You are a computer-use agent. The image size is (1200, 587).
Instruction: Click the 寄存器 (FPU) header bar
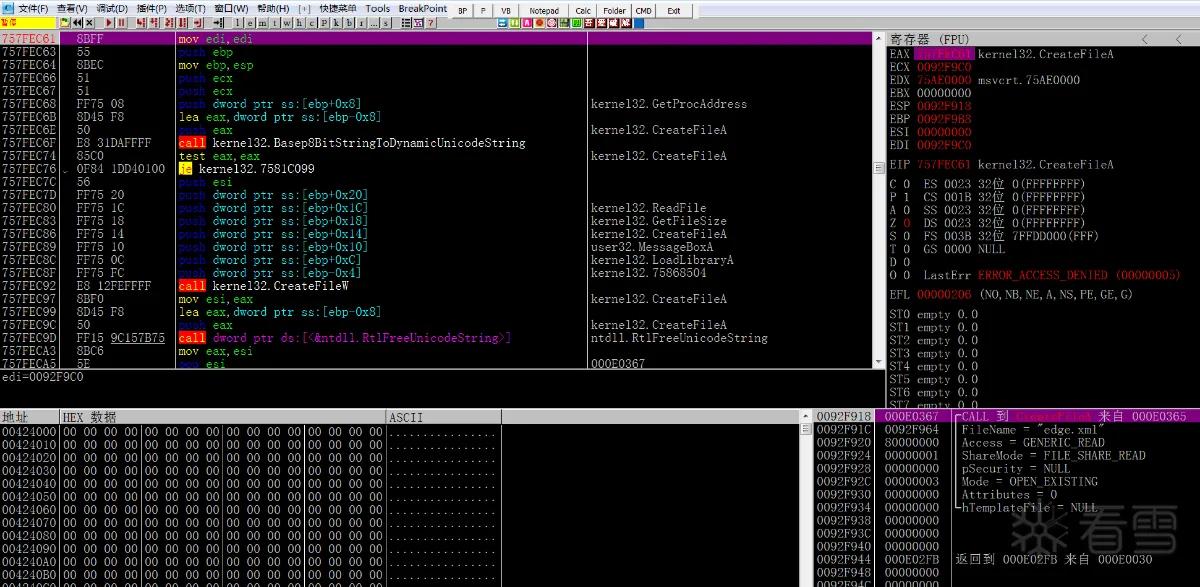pyautogui.click(x=1042, y=39)
